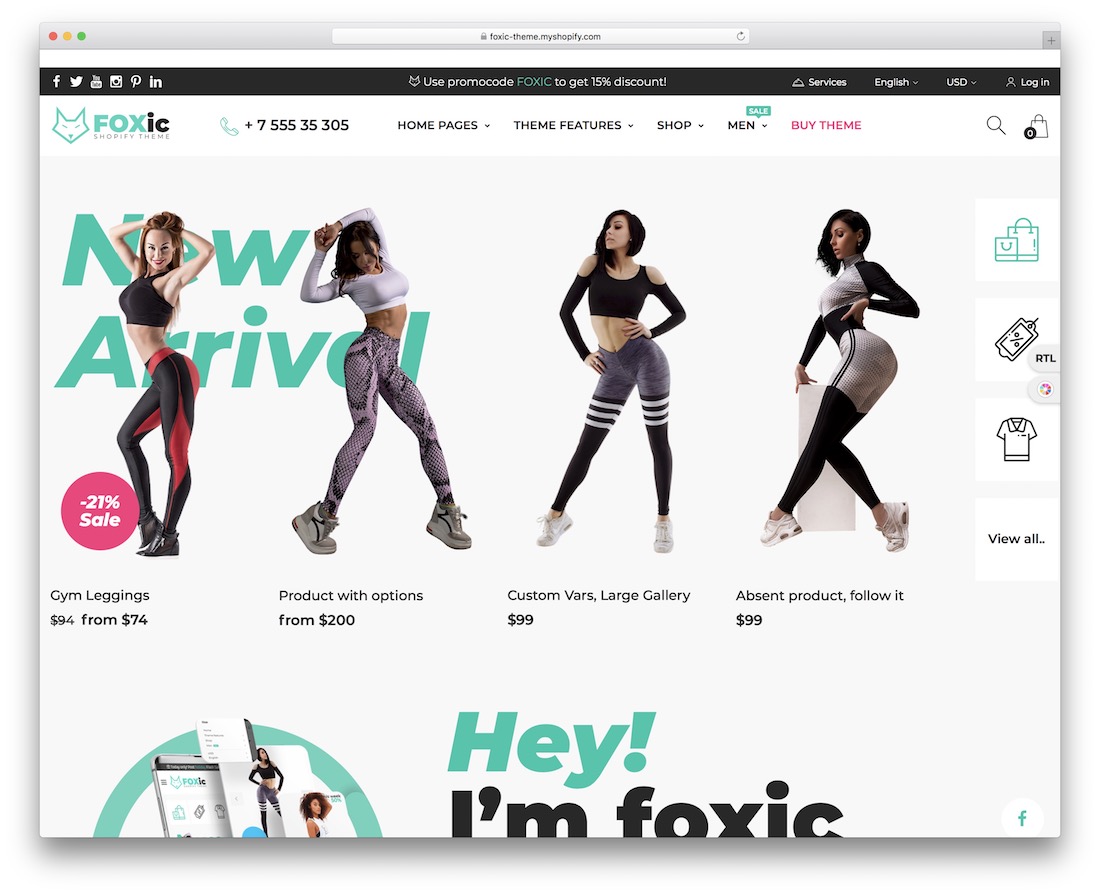Screen dimensions: 1100x894
Task: Open the Twitter social icon
Action: (76, 81)
